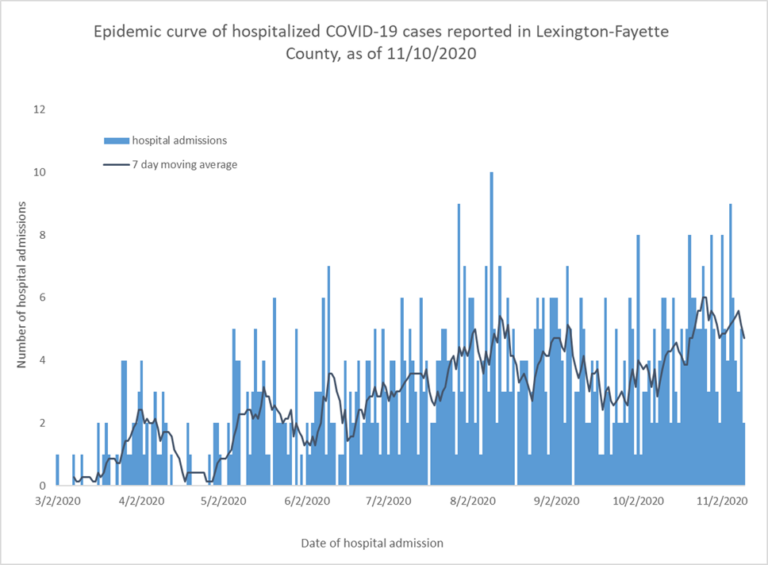768x565 pixels.
Task: Click the y-axis label 6
Action: pos(42,298)
